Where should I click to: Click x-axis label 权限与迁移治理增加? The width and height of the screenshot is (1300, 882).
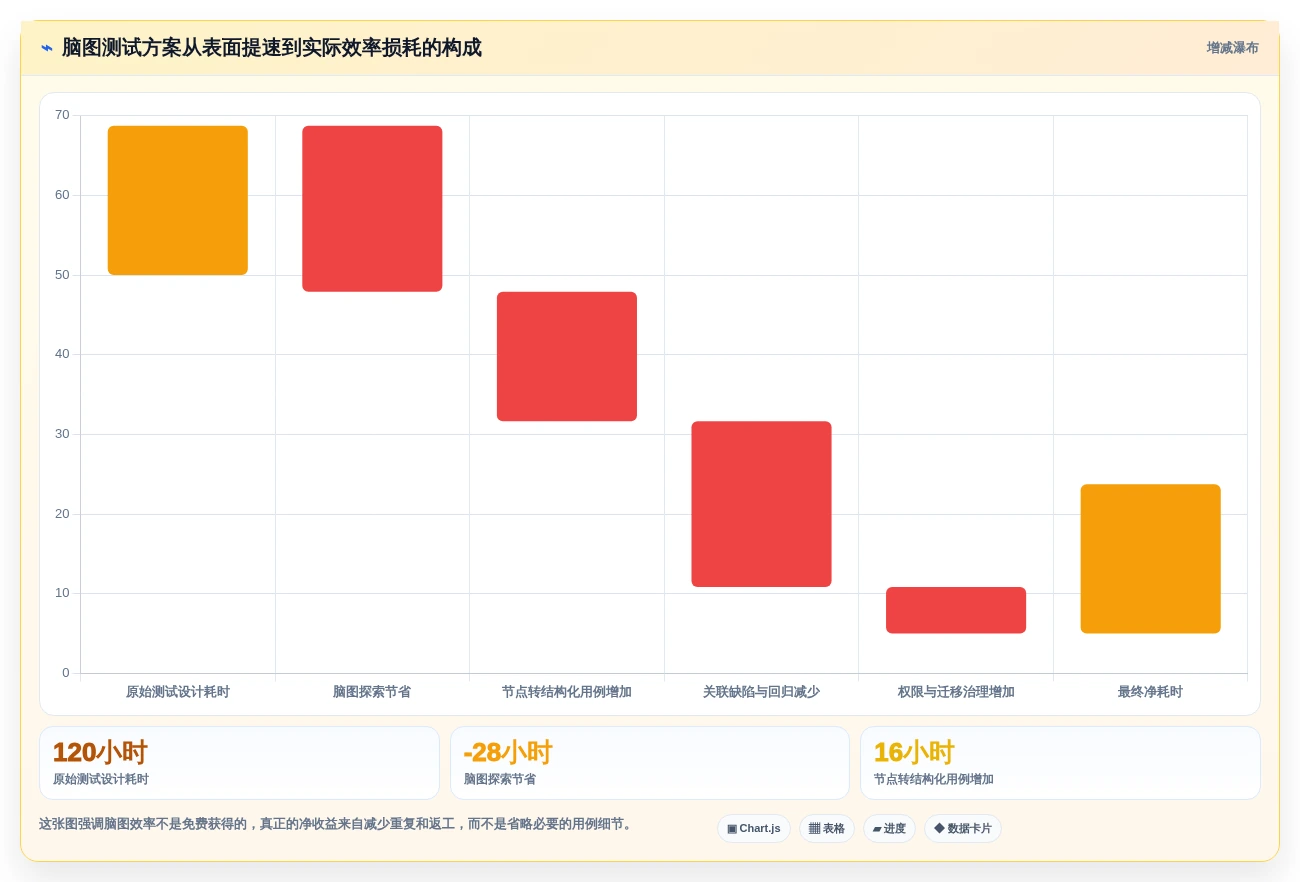(x=956, y=692)
